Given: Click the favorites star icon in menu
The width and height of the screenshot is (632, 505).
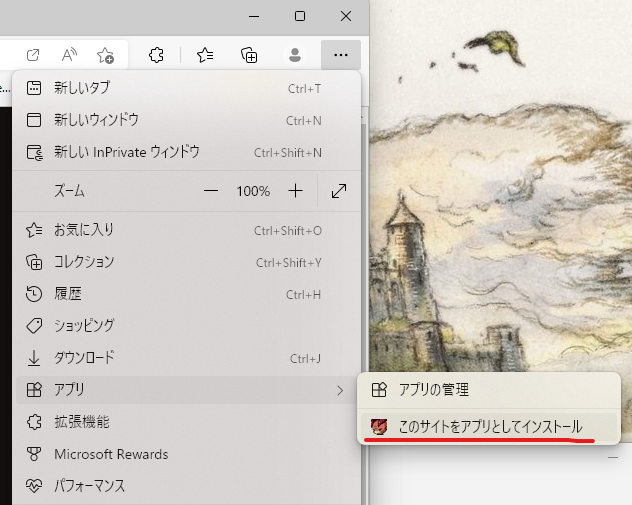Looking at the screenshot, I should coord(34,230).
